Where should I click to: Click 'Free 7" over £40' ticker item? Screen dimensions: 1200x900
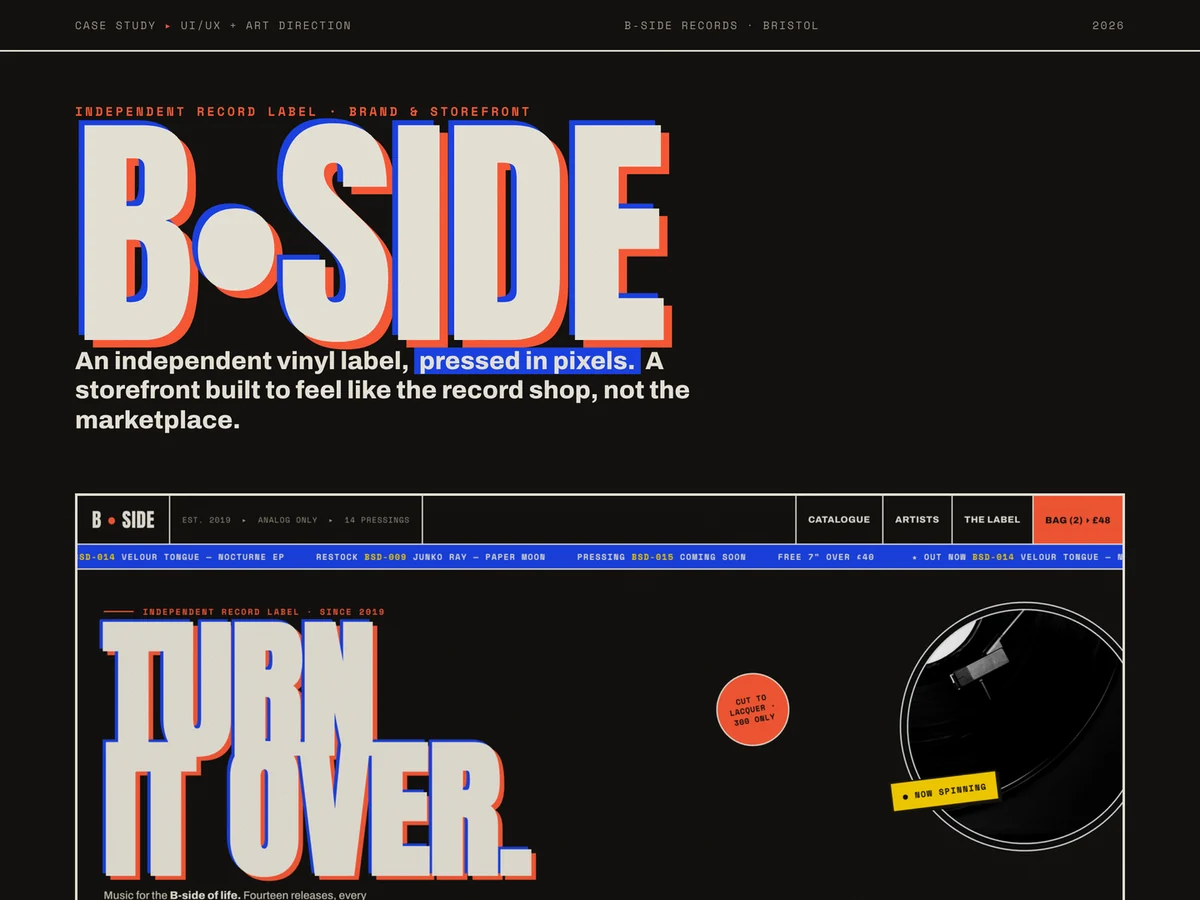[826, 557]
